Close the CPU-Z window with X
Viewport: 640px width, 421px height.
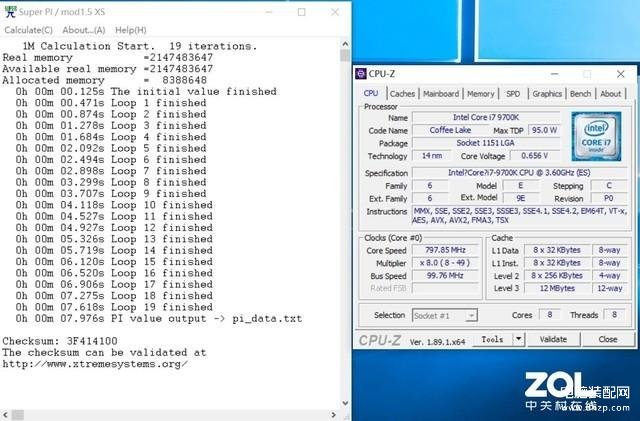pos(620,74)
